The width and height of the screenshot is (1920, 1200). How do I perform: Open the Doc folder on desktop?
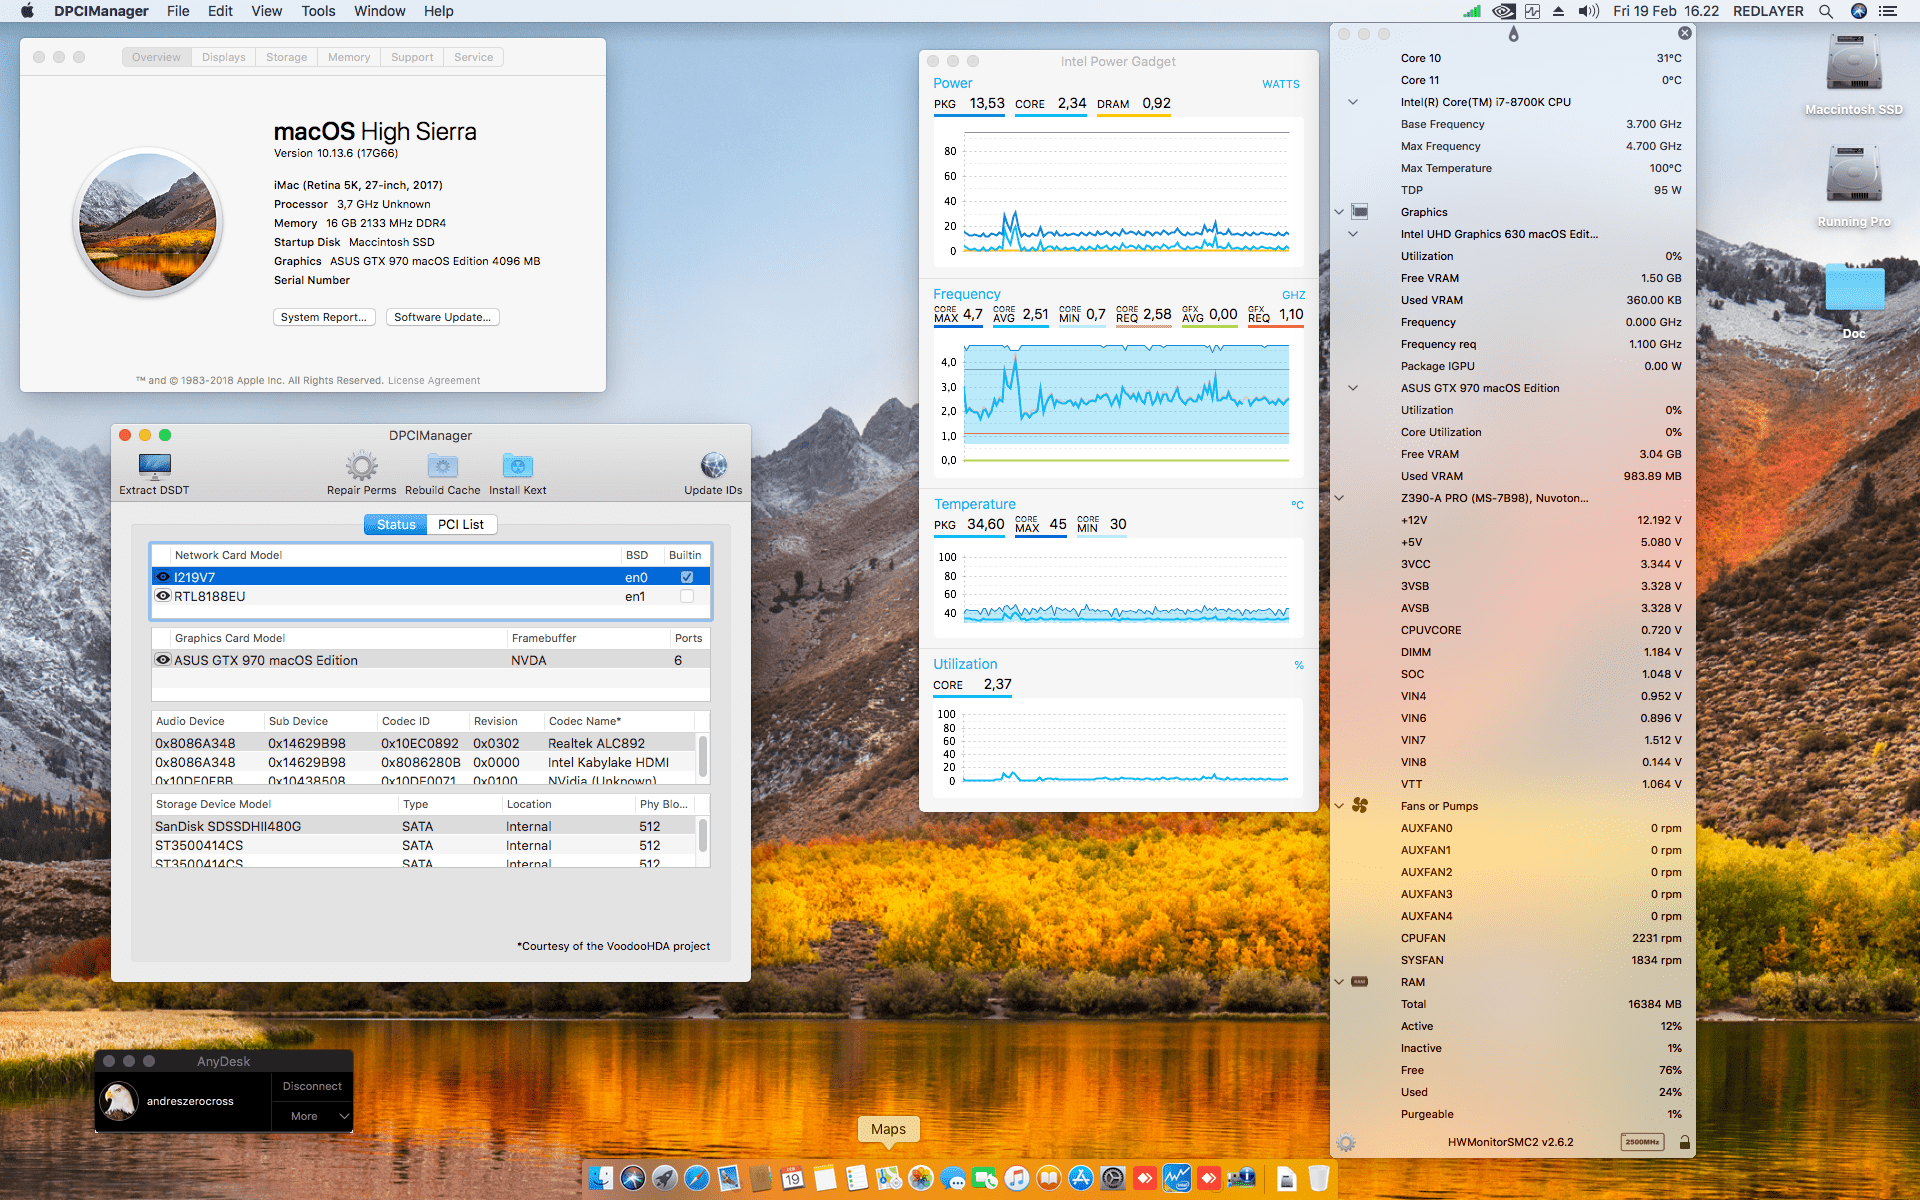(x=1854, y=290)
